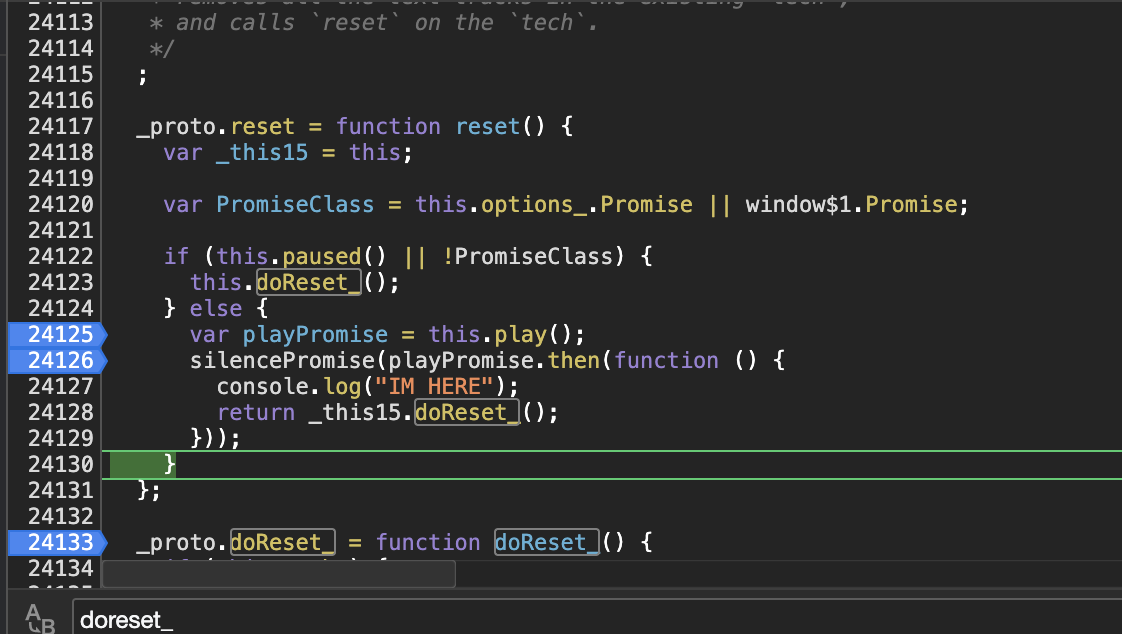Screen dimensions: 1122x634
Task: Click reset function name on line 24117
Action: point(487,127)
